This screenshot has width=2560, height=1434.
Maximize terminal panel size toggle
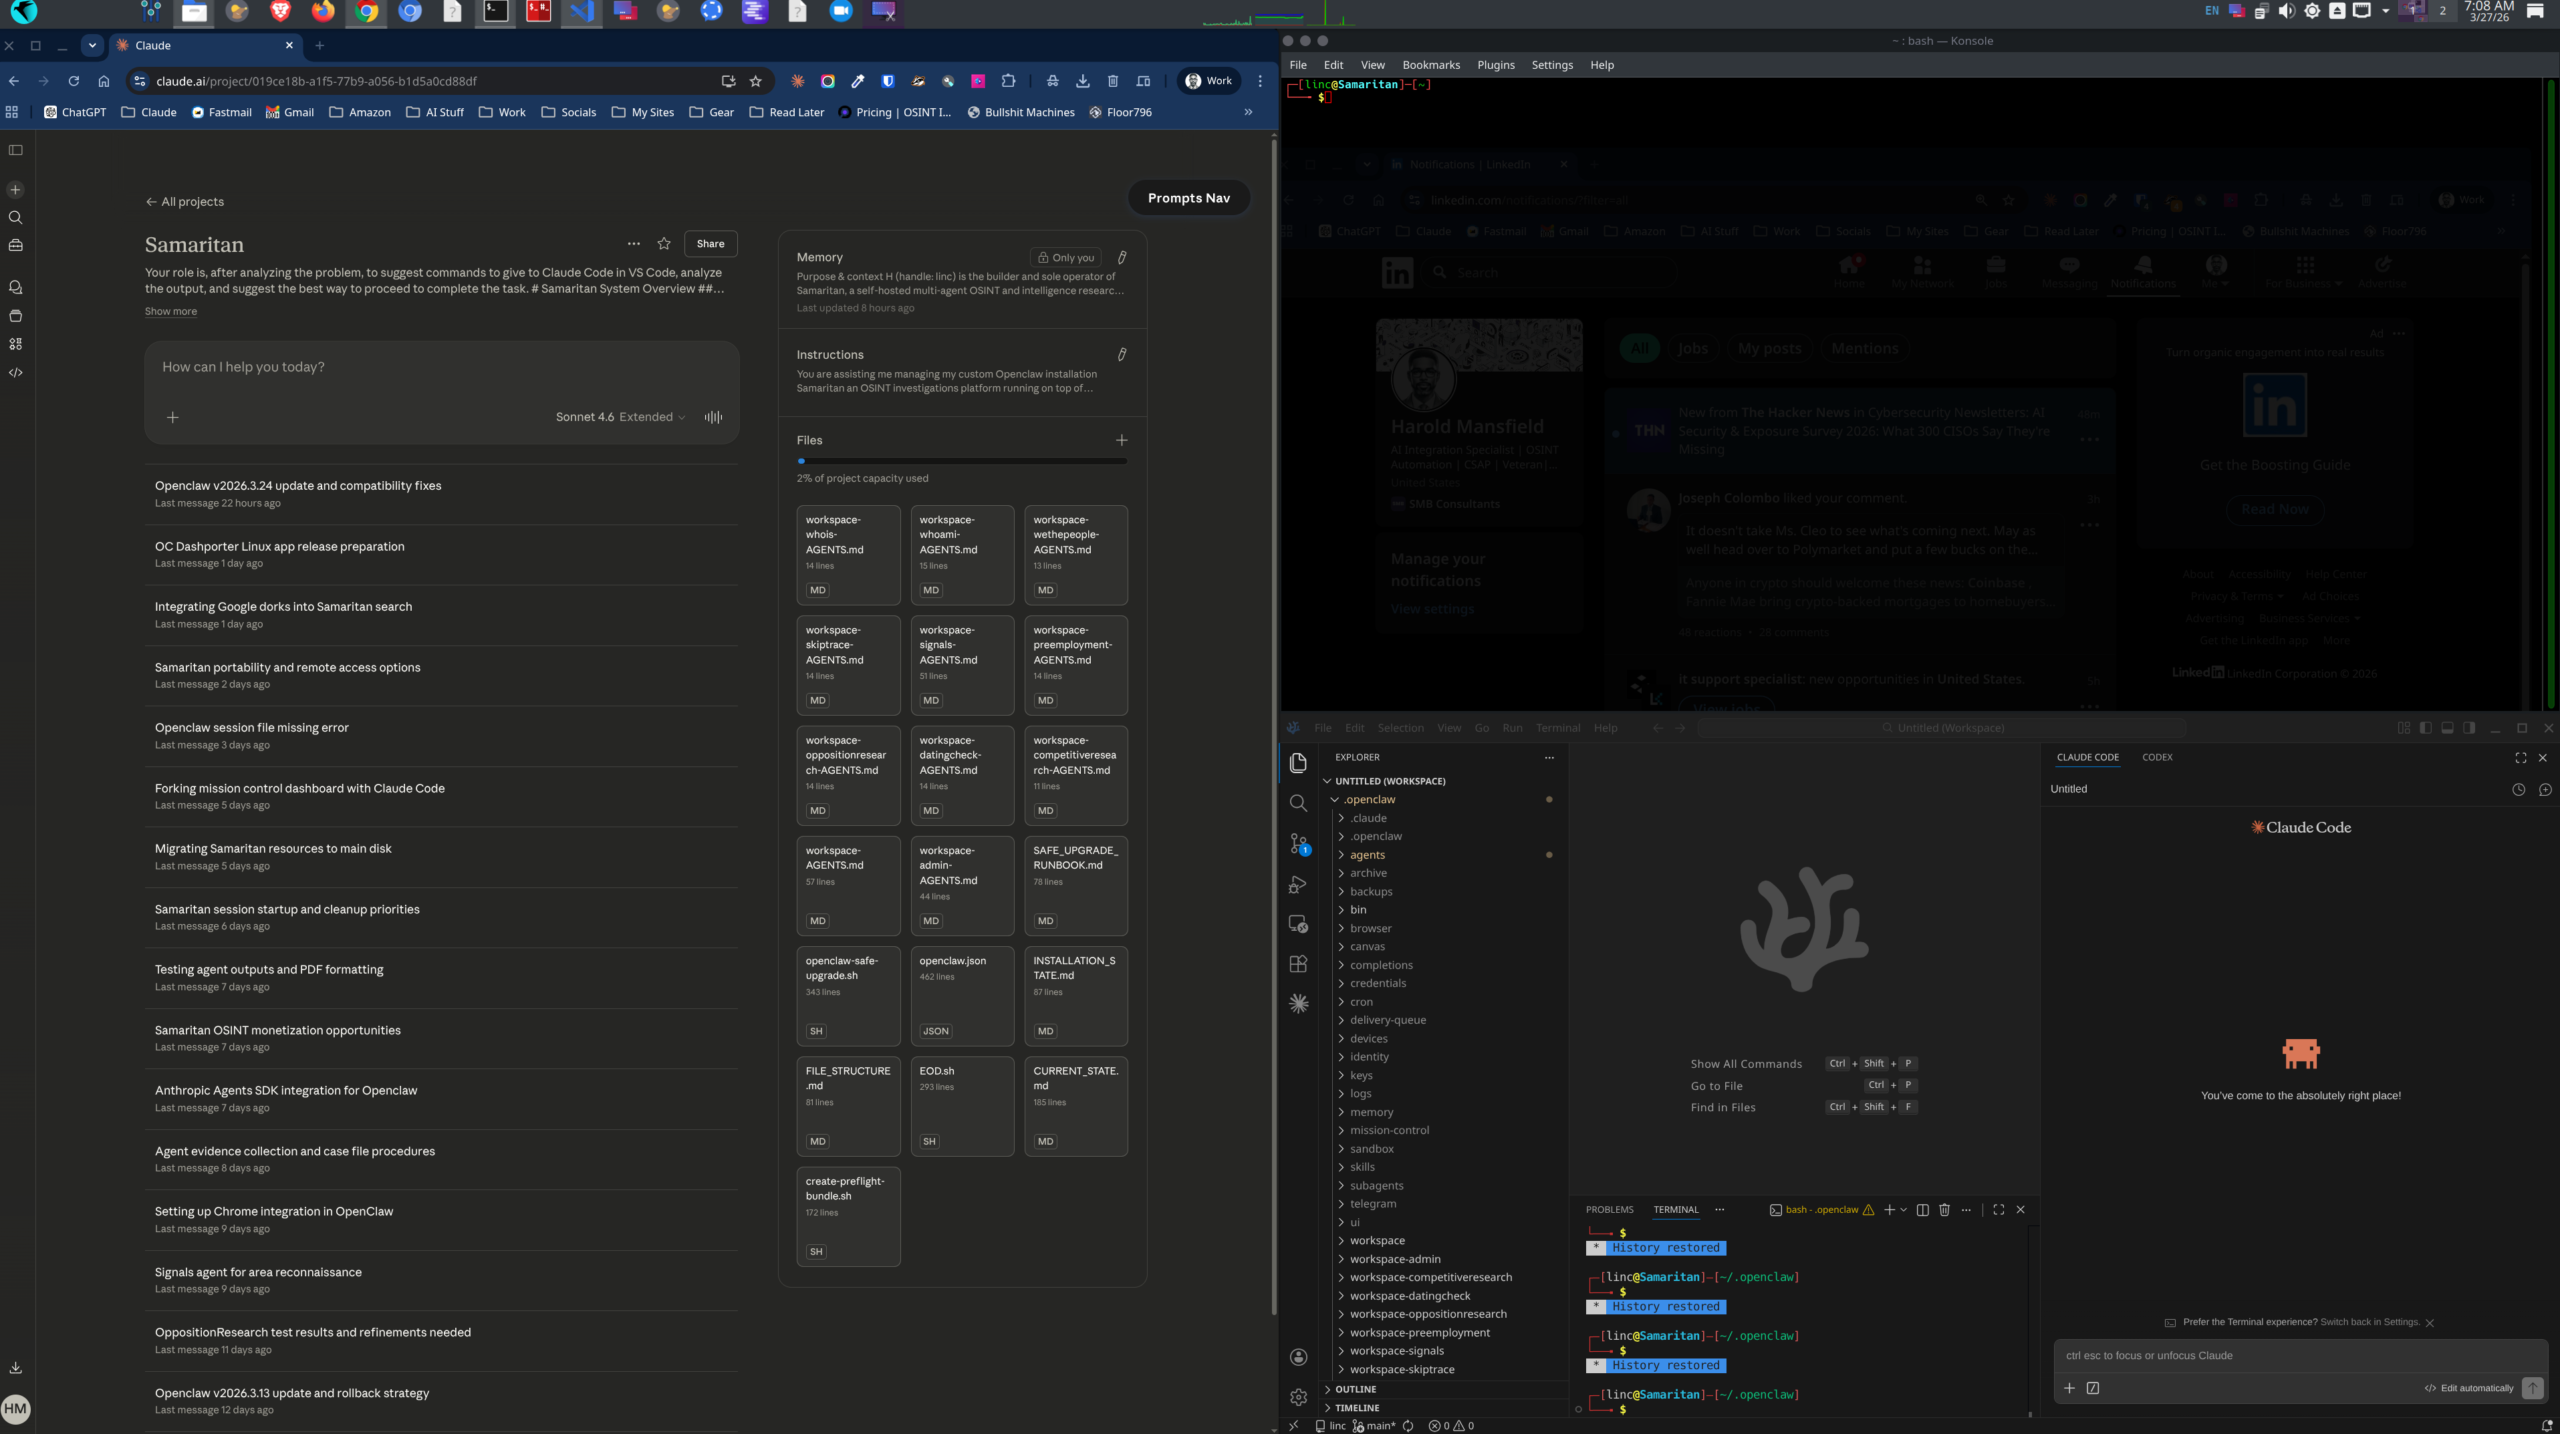pyautogui.click(x=1998, y=1210)
